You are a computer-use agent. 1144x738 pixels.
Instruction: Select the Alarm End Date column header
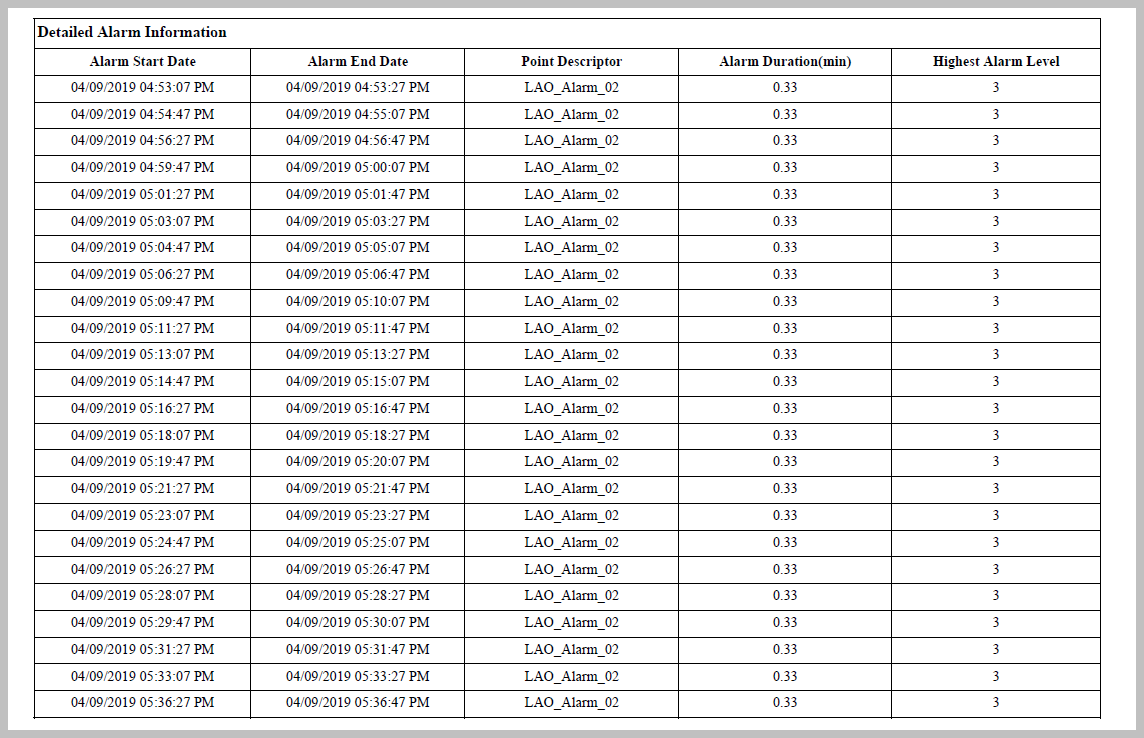pos(357,61)
